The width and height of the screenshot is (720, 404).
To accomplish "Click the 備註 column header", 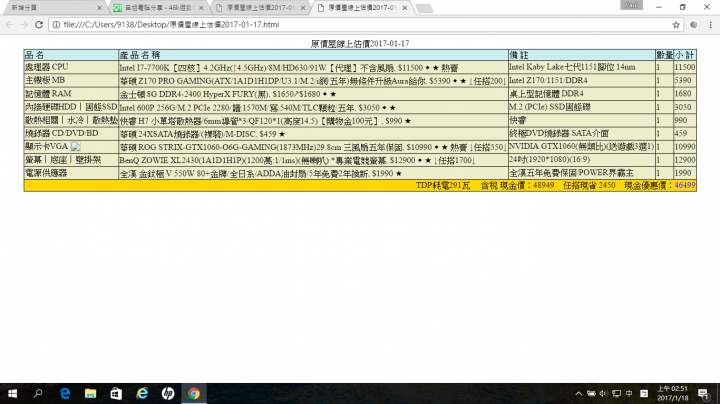I will [x=582, y=55].
